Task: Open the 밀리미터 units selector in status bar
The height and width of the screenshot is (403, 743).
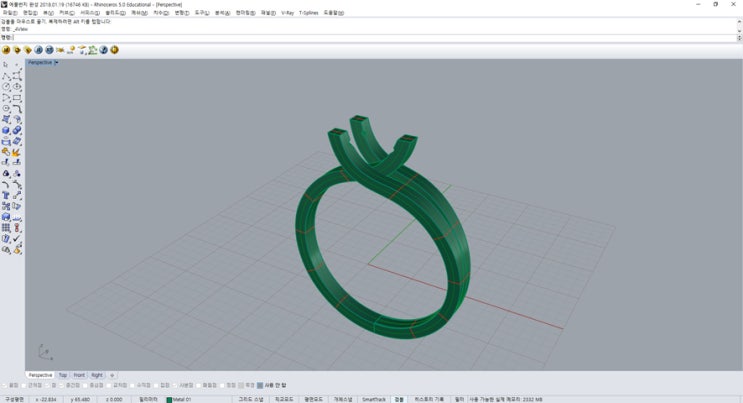Action: tap(148, 400)
